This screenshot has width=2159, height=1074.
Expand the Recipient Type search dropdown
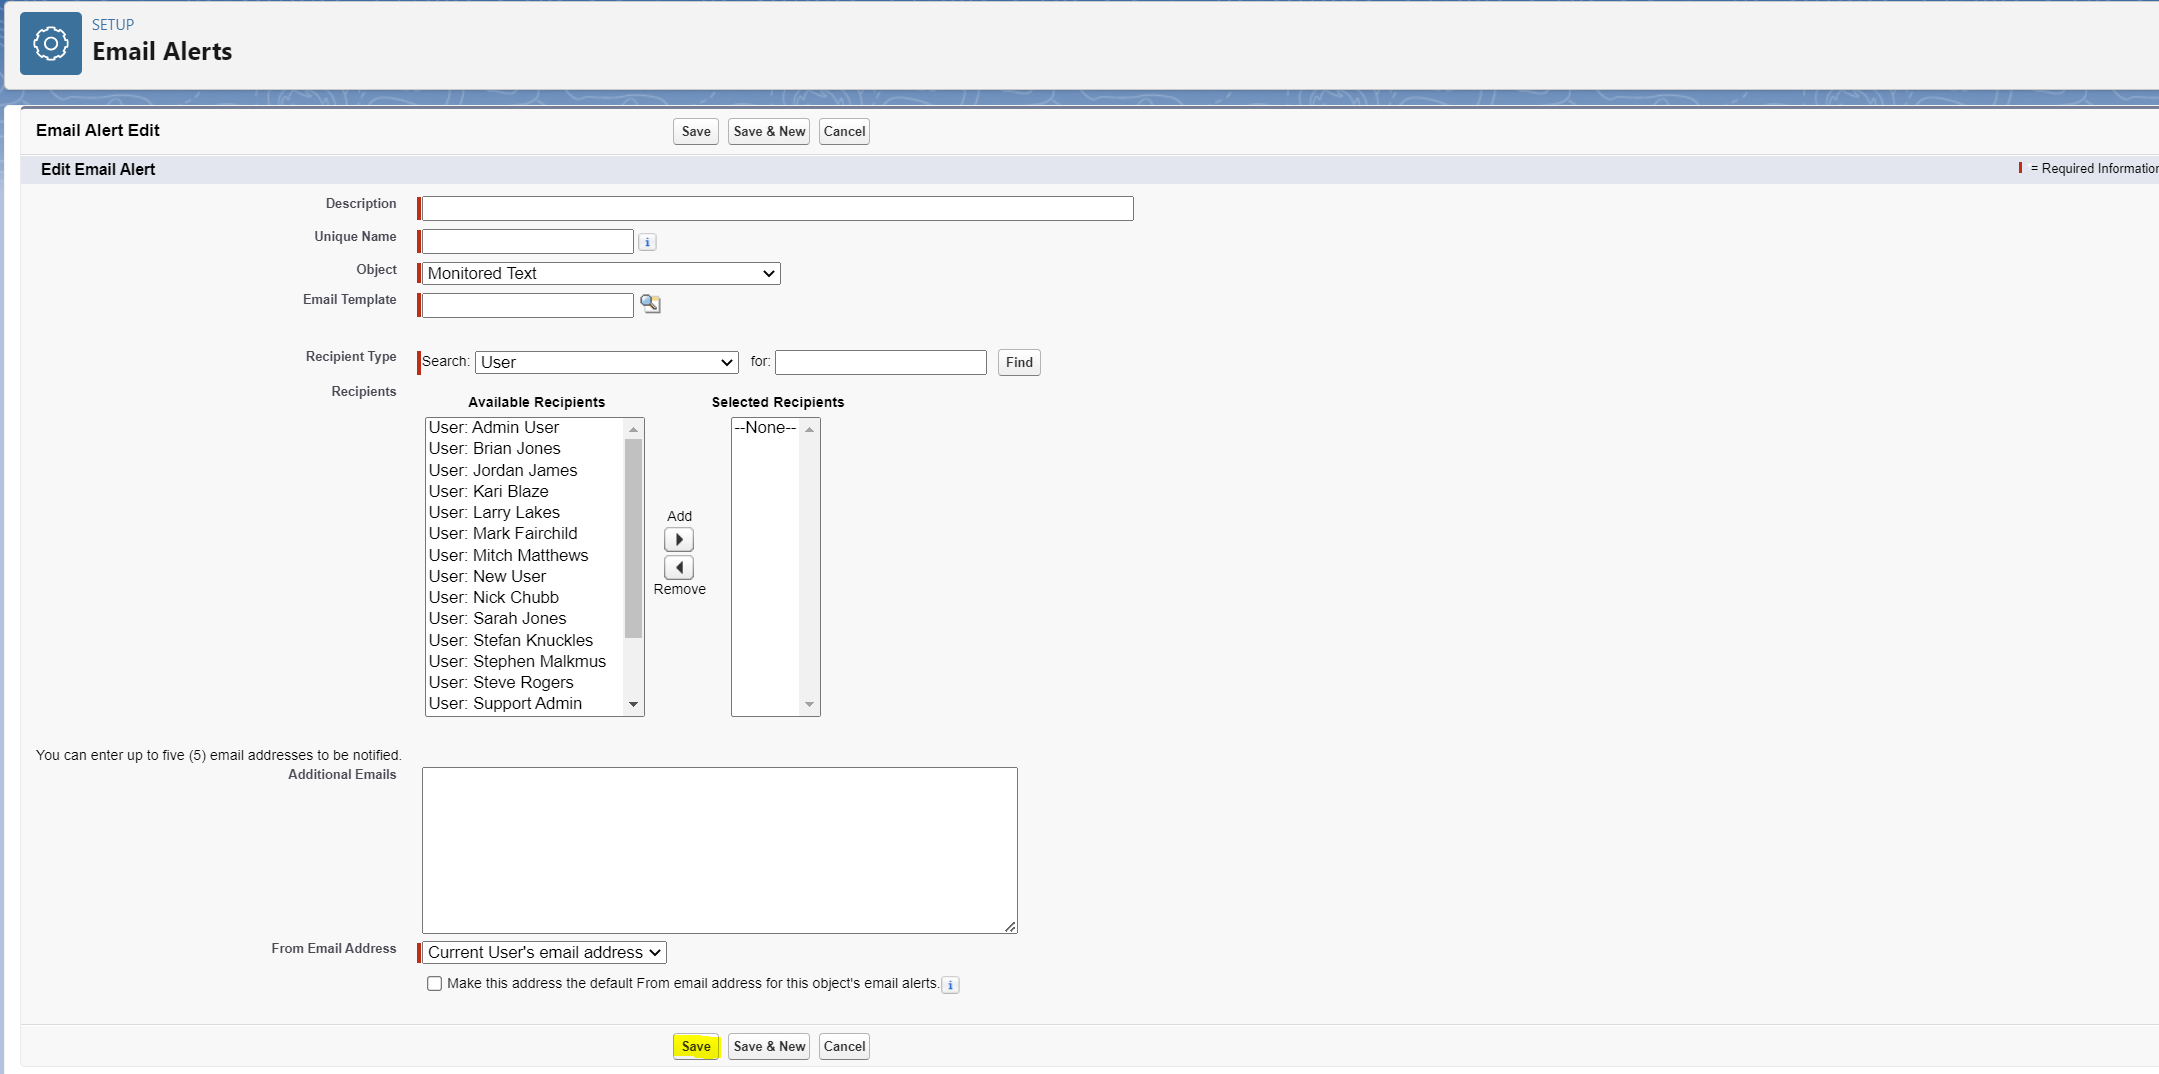(x=606, y=363)
